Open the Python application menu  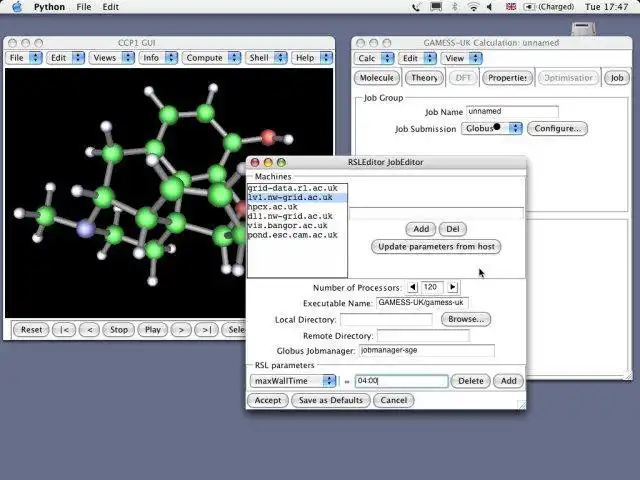click(49, 7)
